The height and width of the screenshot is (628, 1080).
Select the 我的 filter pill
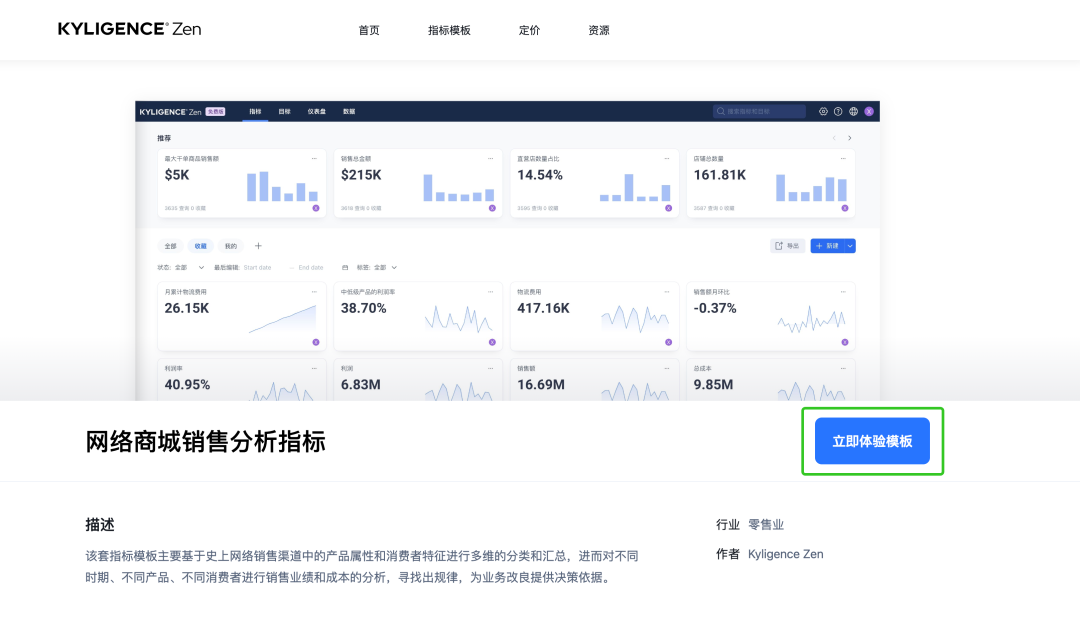[231, 246]
